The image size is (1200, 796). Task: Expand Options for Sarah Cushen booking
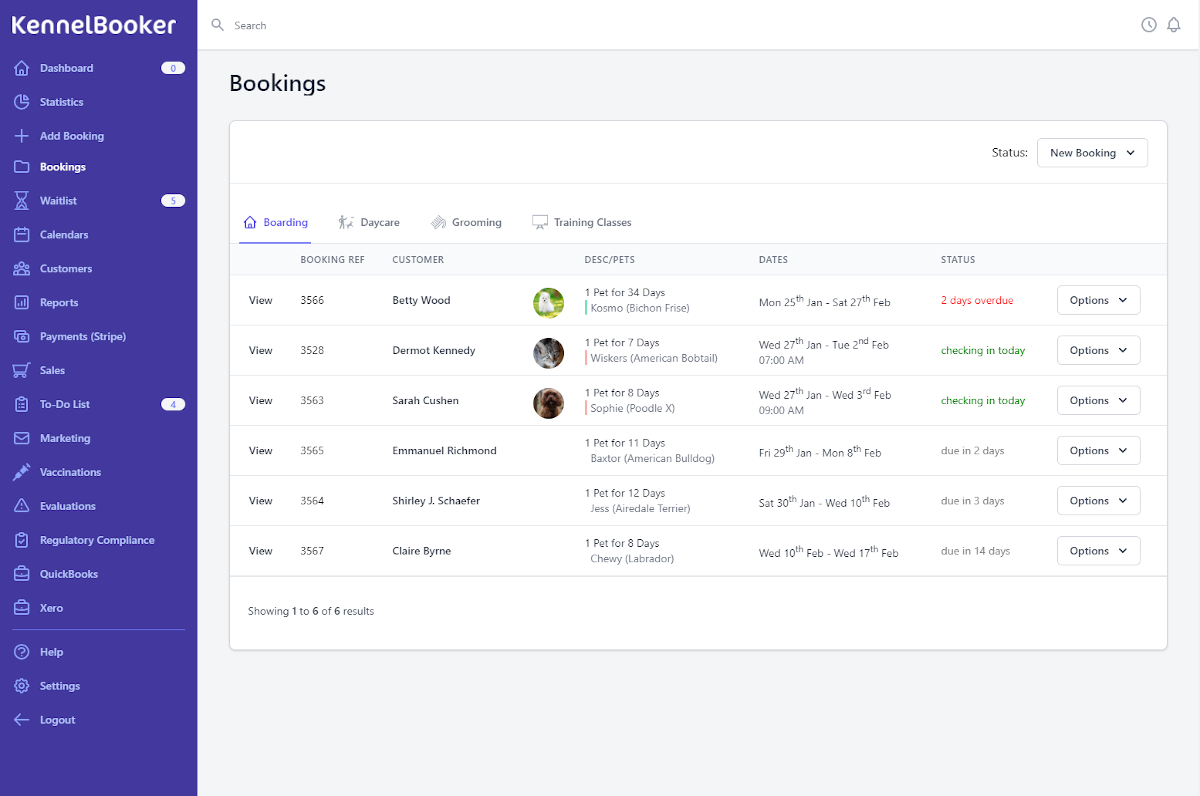pyautogui.click(x=1098, y=400)
